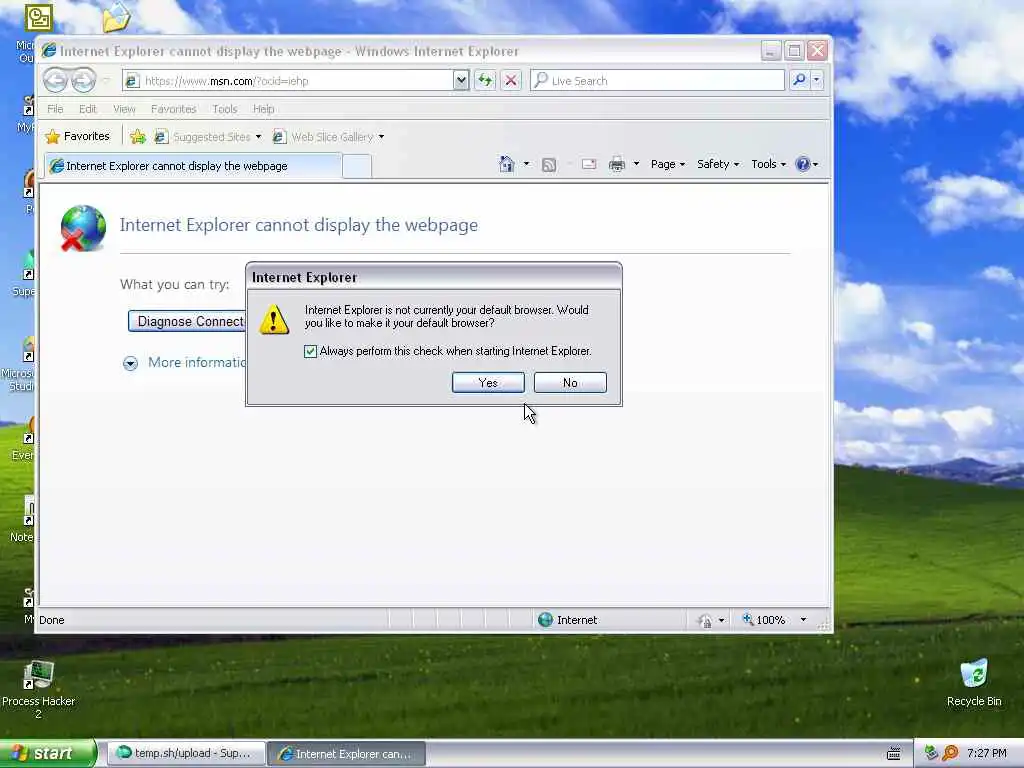Click in the Live Search box
This screenshot has width=1024, height=768.
pyautogui.click(x=657, y=80)
